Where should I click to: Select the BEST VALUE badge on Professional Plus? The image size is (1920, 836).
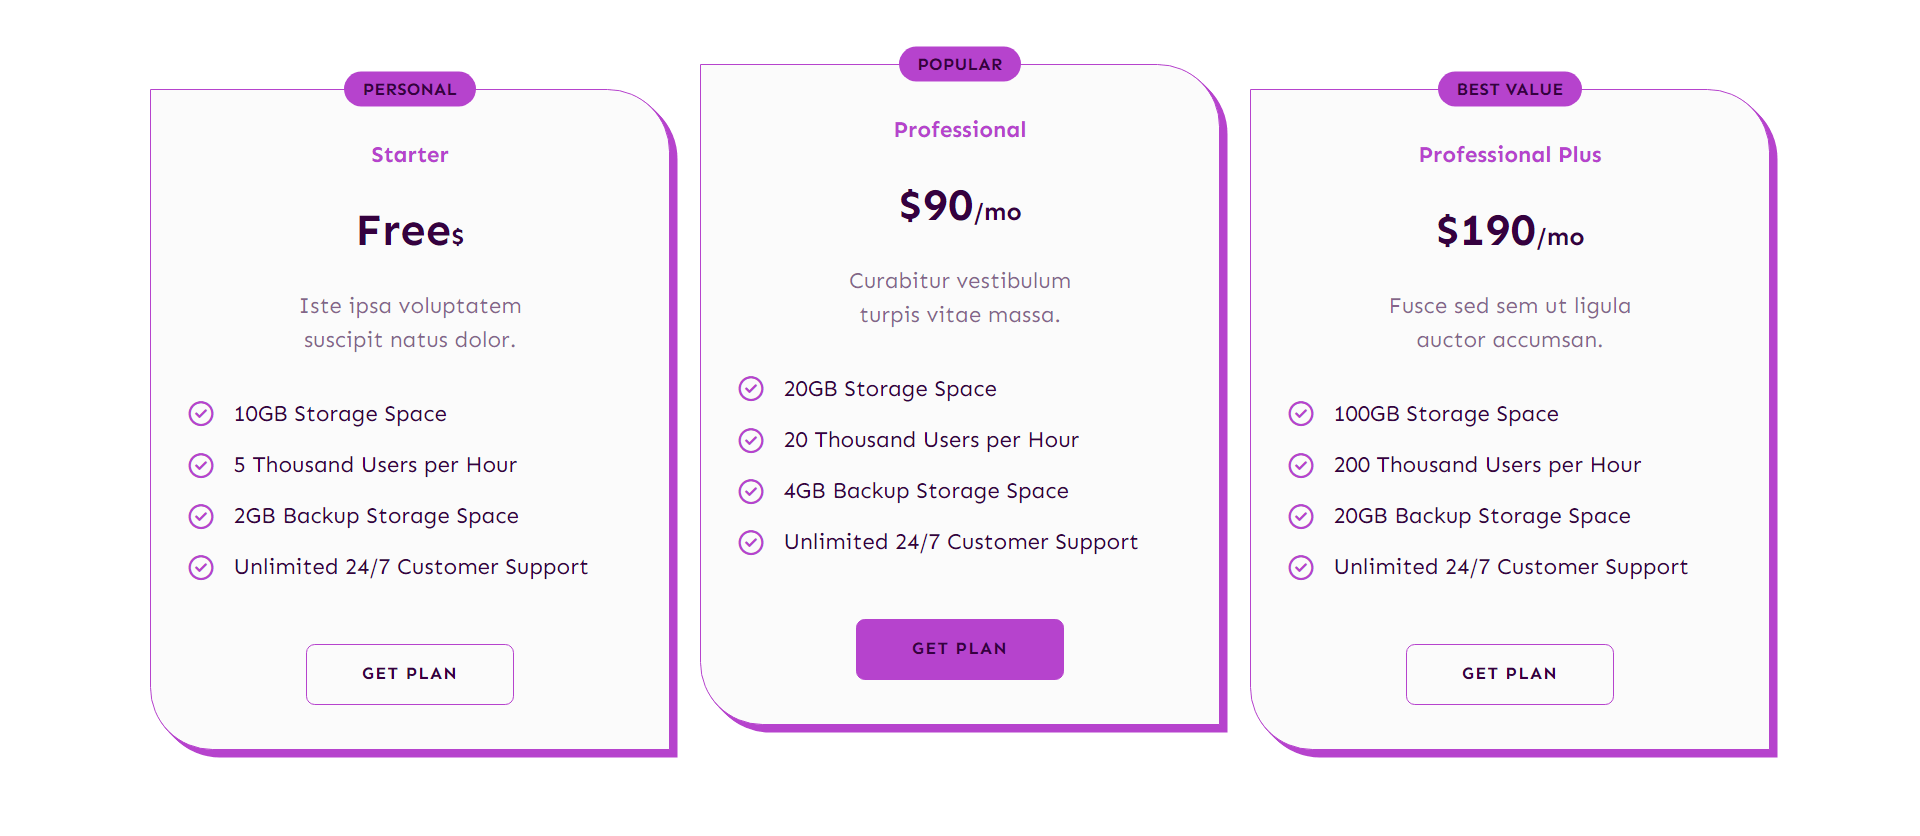point(1509,88)
